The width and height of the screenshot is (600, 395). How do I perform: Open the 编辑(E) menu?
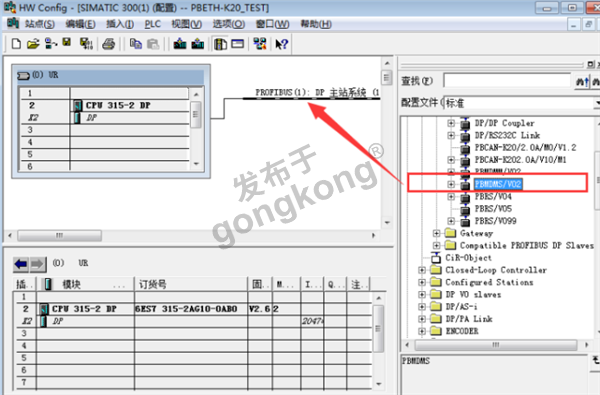(80, 24)
